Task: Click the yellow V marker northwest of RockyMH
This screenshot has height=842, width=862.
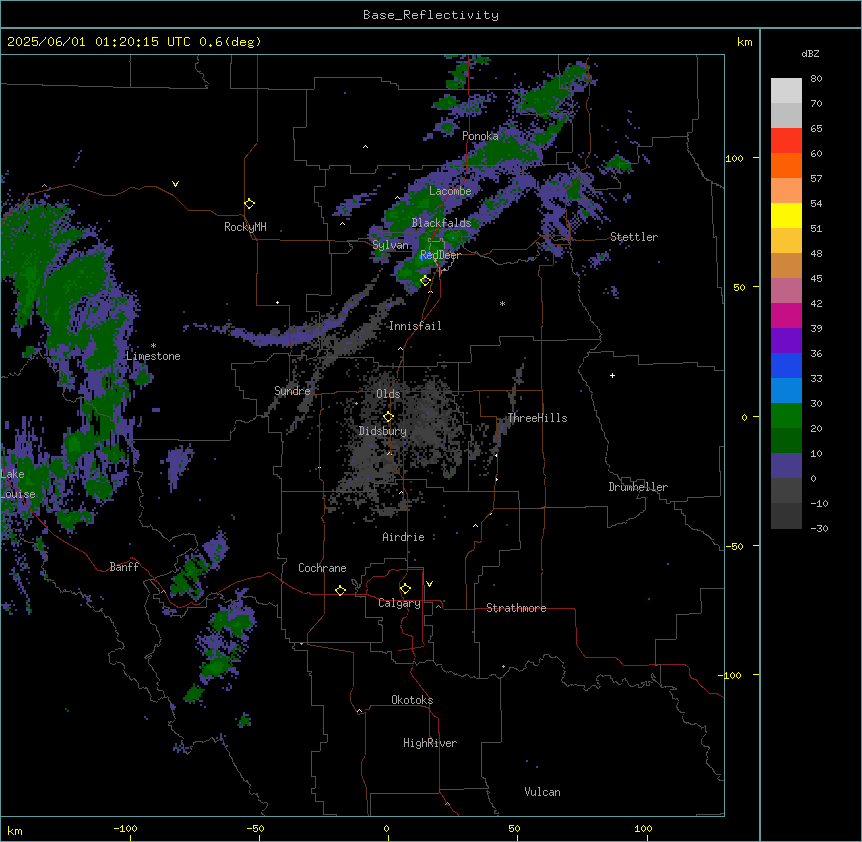Action: click(175, 184)
